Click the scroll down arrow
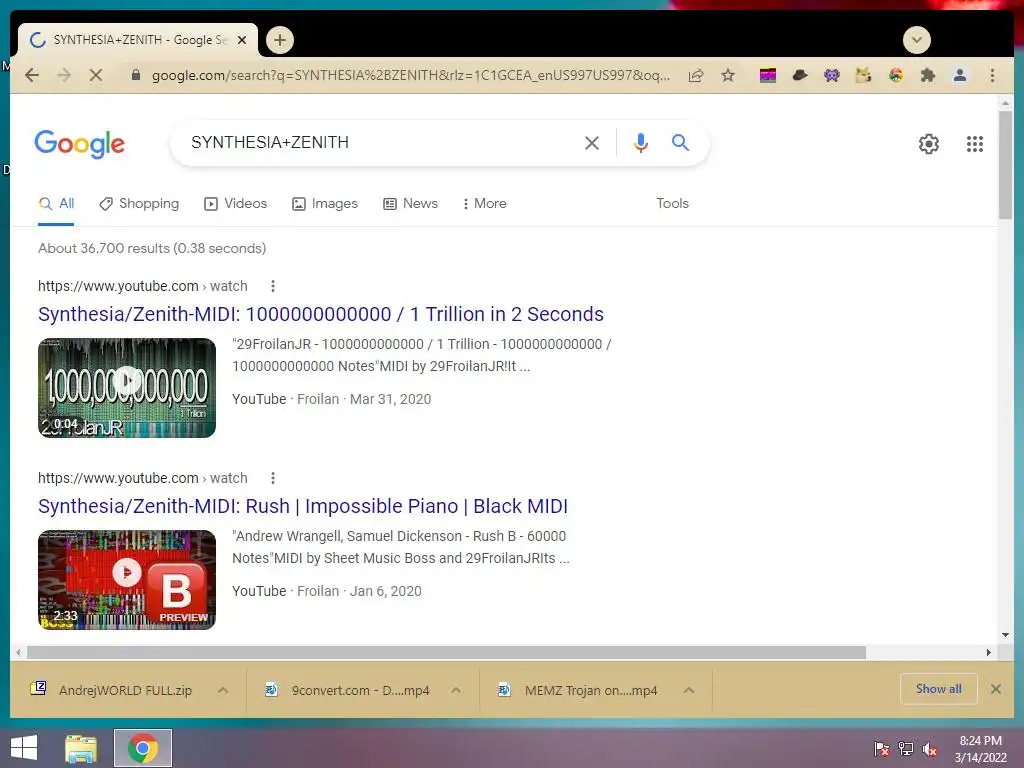The width and height of the screenshot is (1024, 768). (1005, 635)
